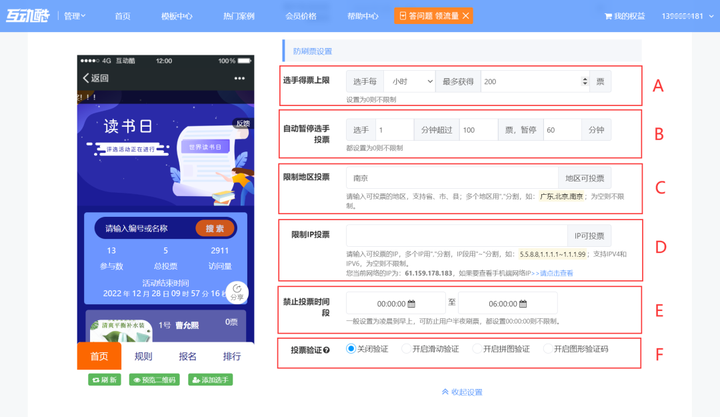Click the round 分享 share icon
Viewport: 720px width, 417px height.
(237, 292)
